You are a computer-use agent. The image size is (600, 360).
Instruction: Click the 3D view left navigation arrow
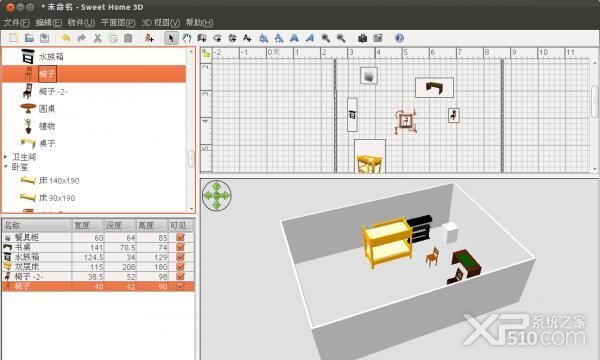pyautogui.click(x=207, y=195)
